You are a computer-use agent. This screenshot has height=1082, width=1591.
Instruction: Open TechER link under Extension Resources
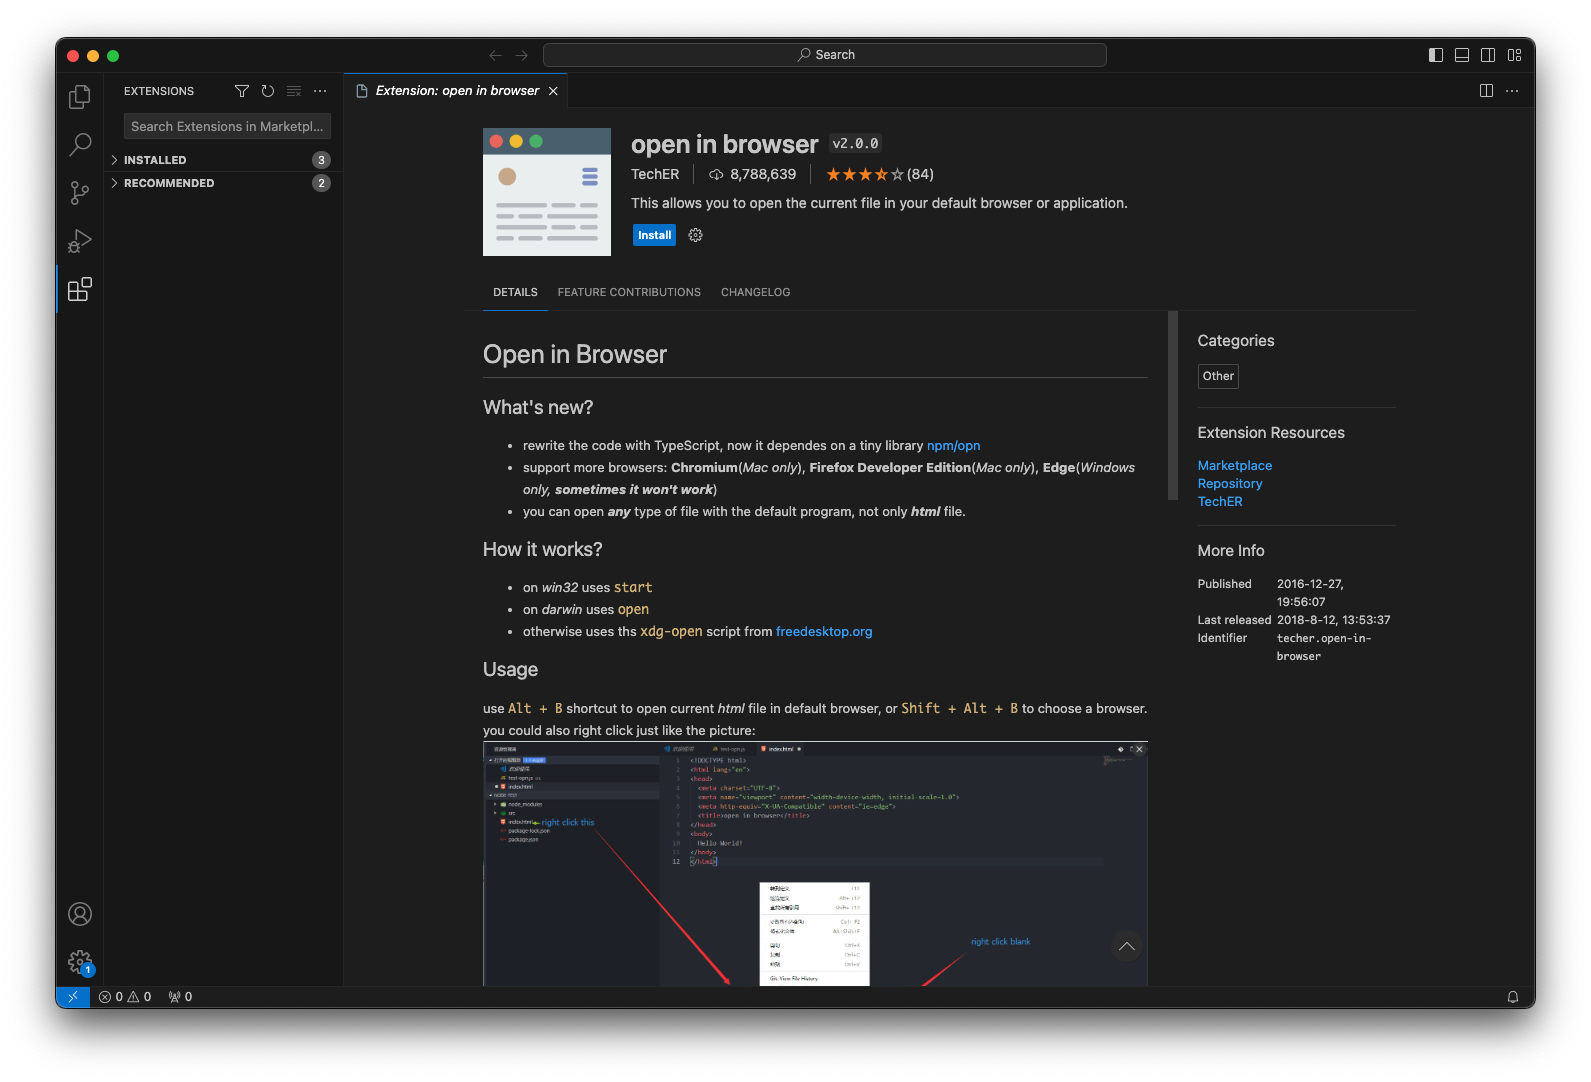(1220, 502)
